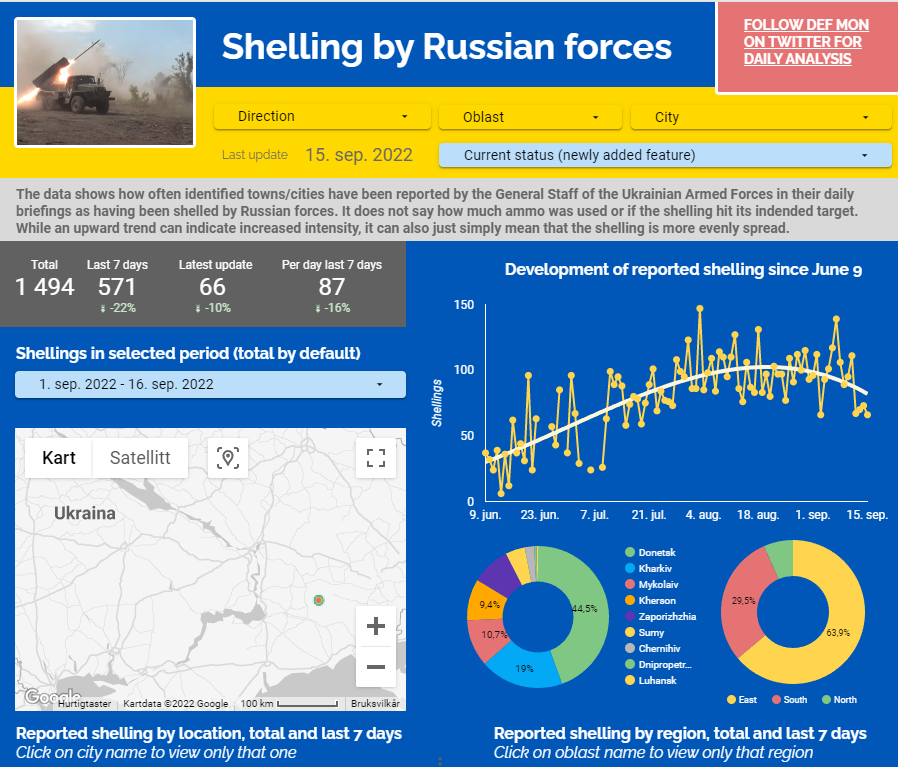Switch map to Kart view
Image resolution: width=898 pixels, height=767 pixels.
[x=59, y=458]
